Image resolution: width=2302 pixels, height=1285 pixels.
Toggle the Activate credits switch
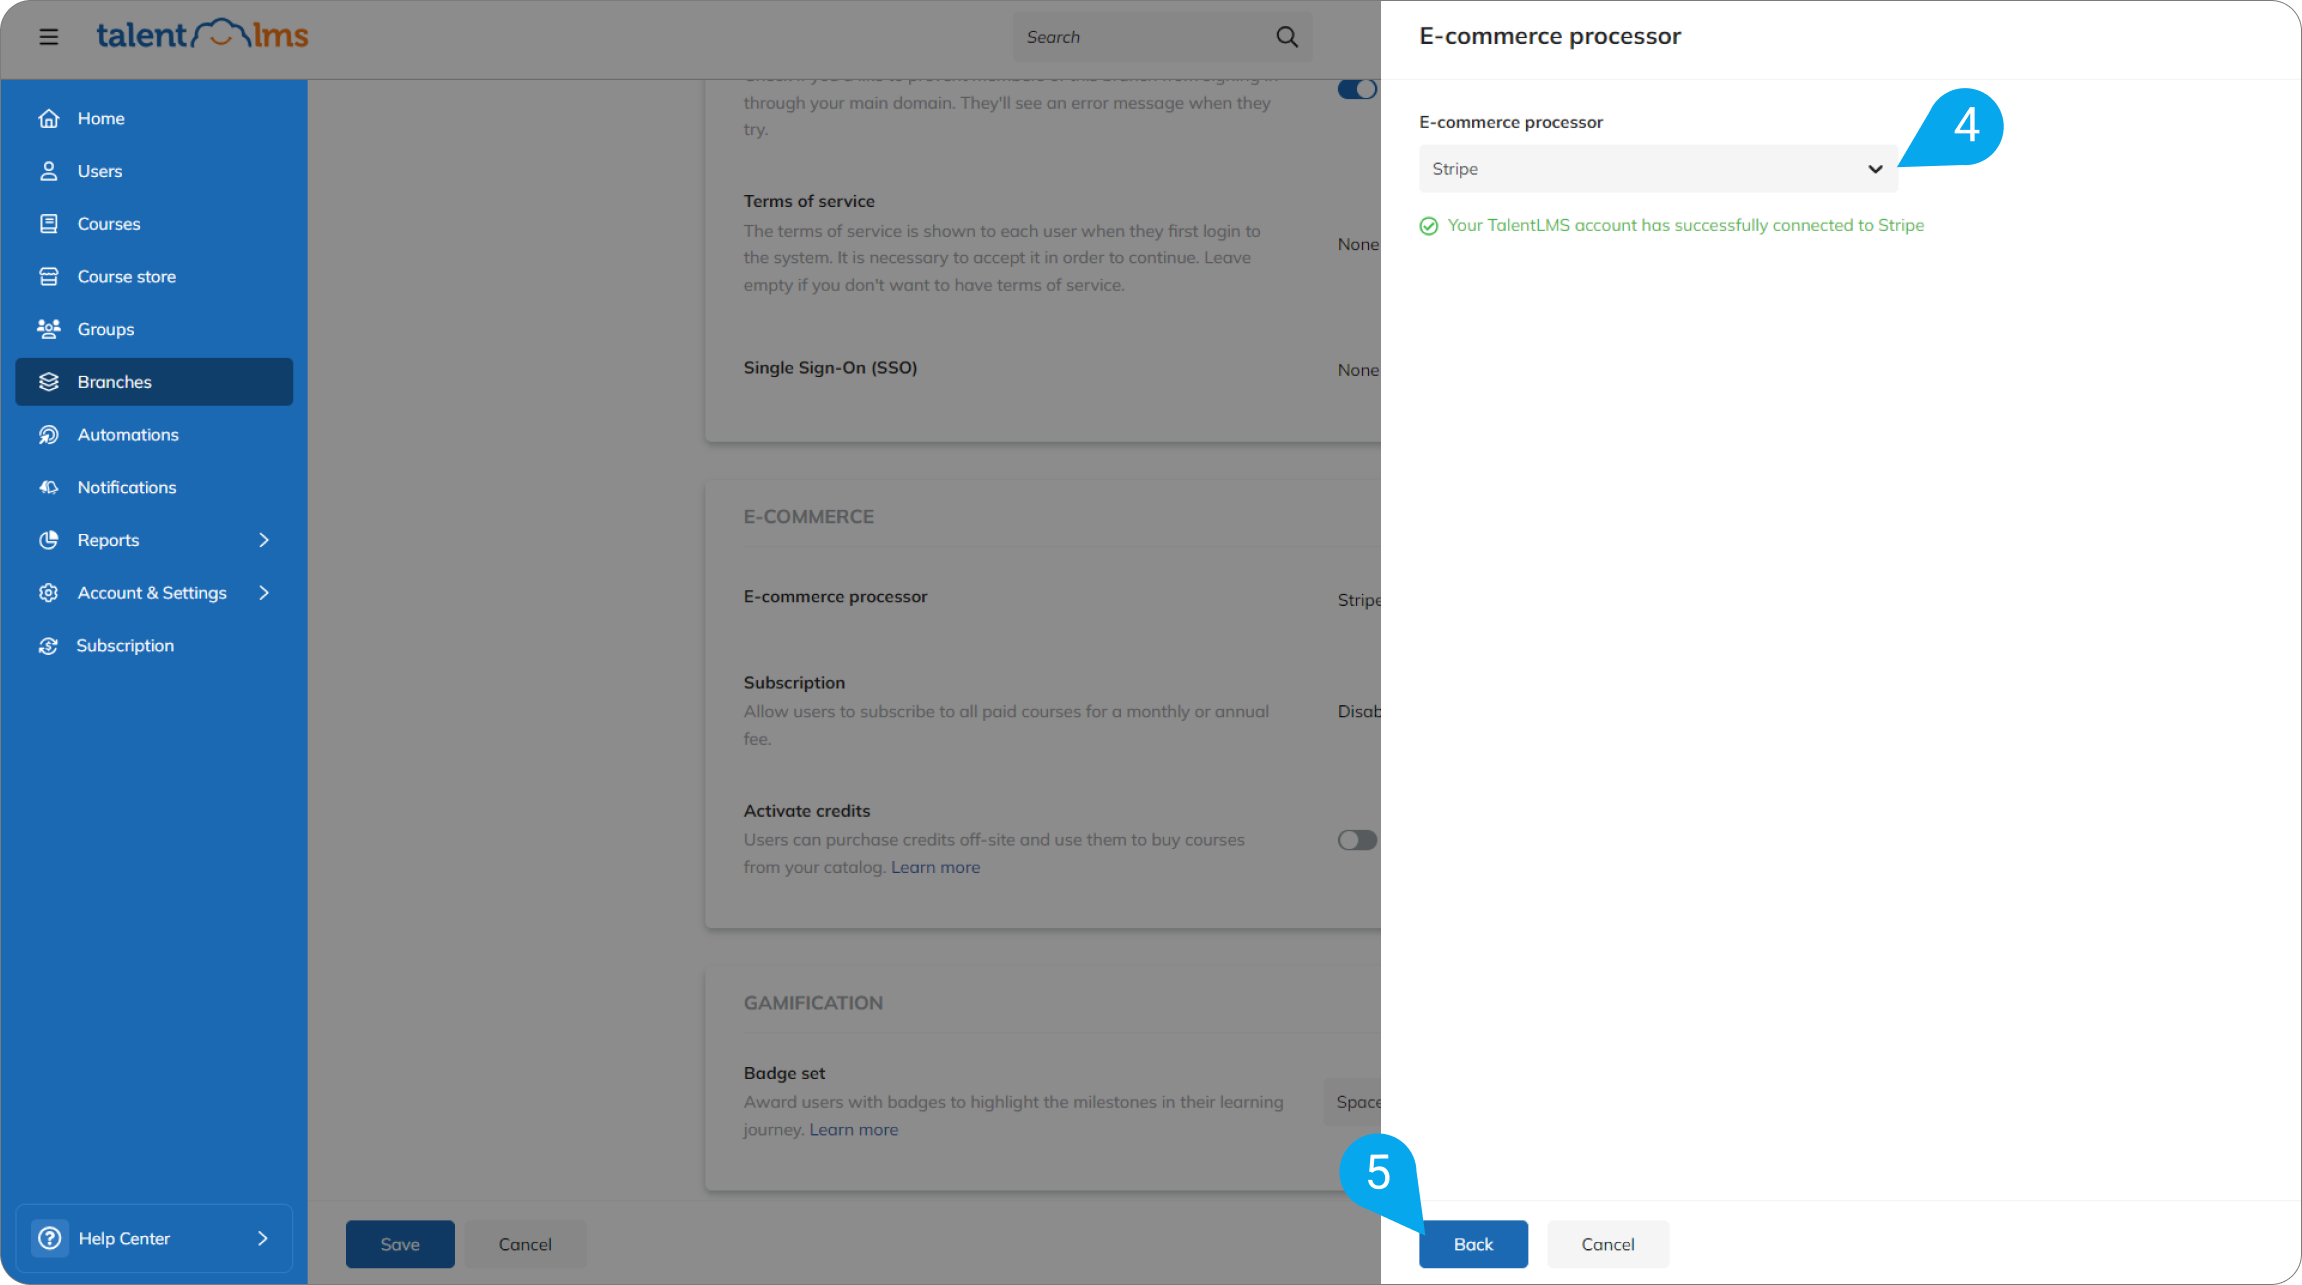coord(1358,840)
